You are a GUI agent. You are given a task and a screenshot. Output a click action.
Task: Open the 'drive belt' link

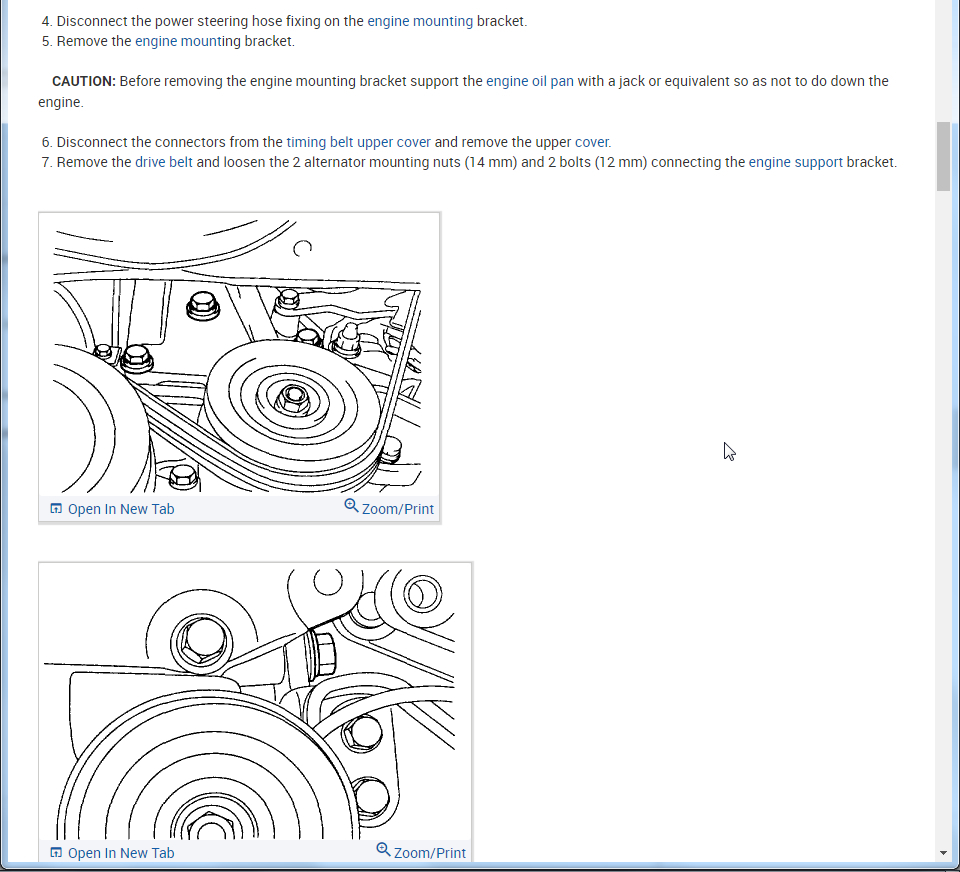(163, 162)
